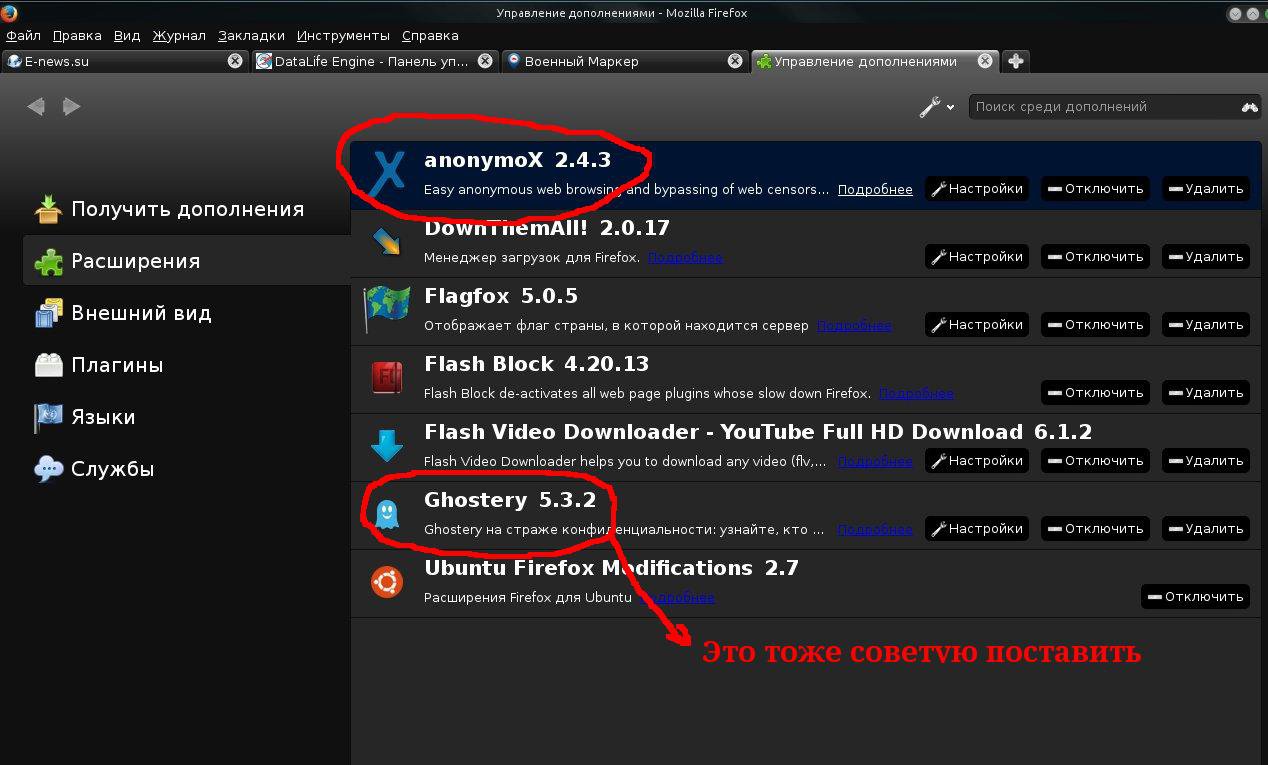Screen dimensions: 1268x765
Task: Click the anonymoX extension icon
Action: (x=386, y=173)
